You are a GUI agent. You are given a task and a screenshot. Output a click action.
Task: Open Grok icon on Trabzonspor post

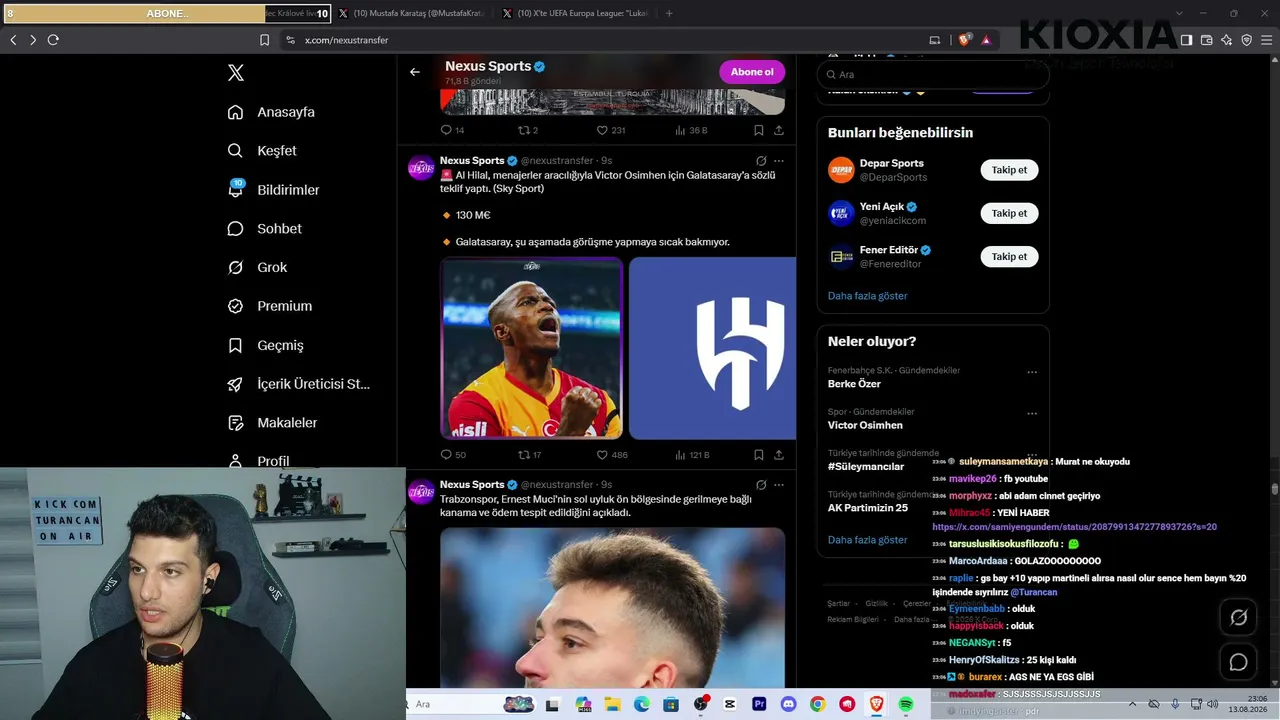[x=761, y=485]
